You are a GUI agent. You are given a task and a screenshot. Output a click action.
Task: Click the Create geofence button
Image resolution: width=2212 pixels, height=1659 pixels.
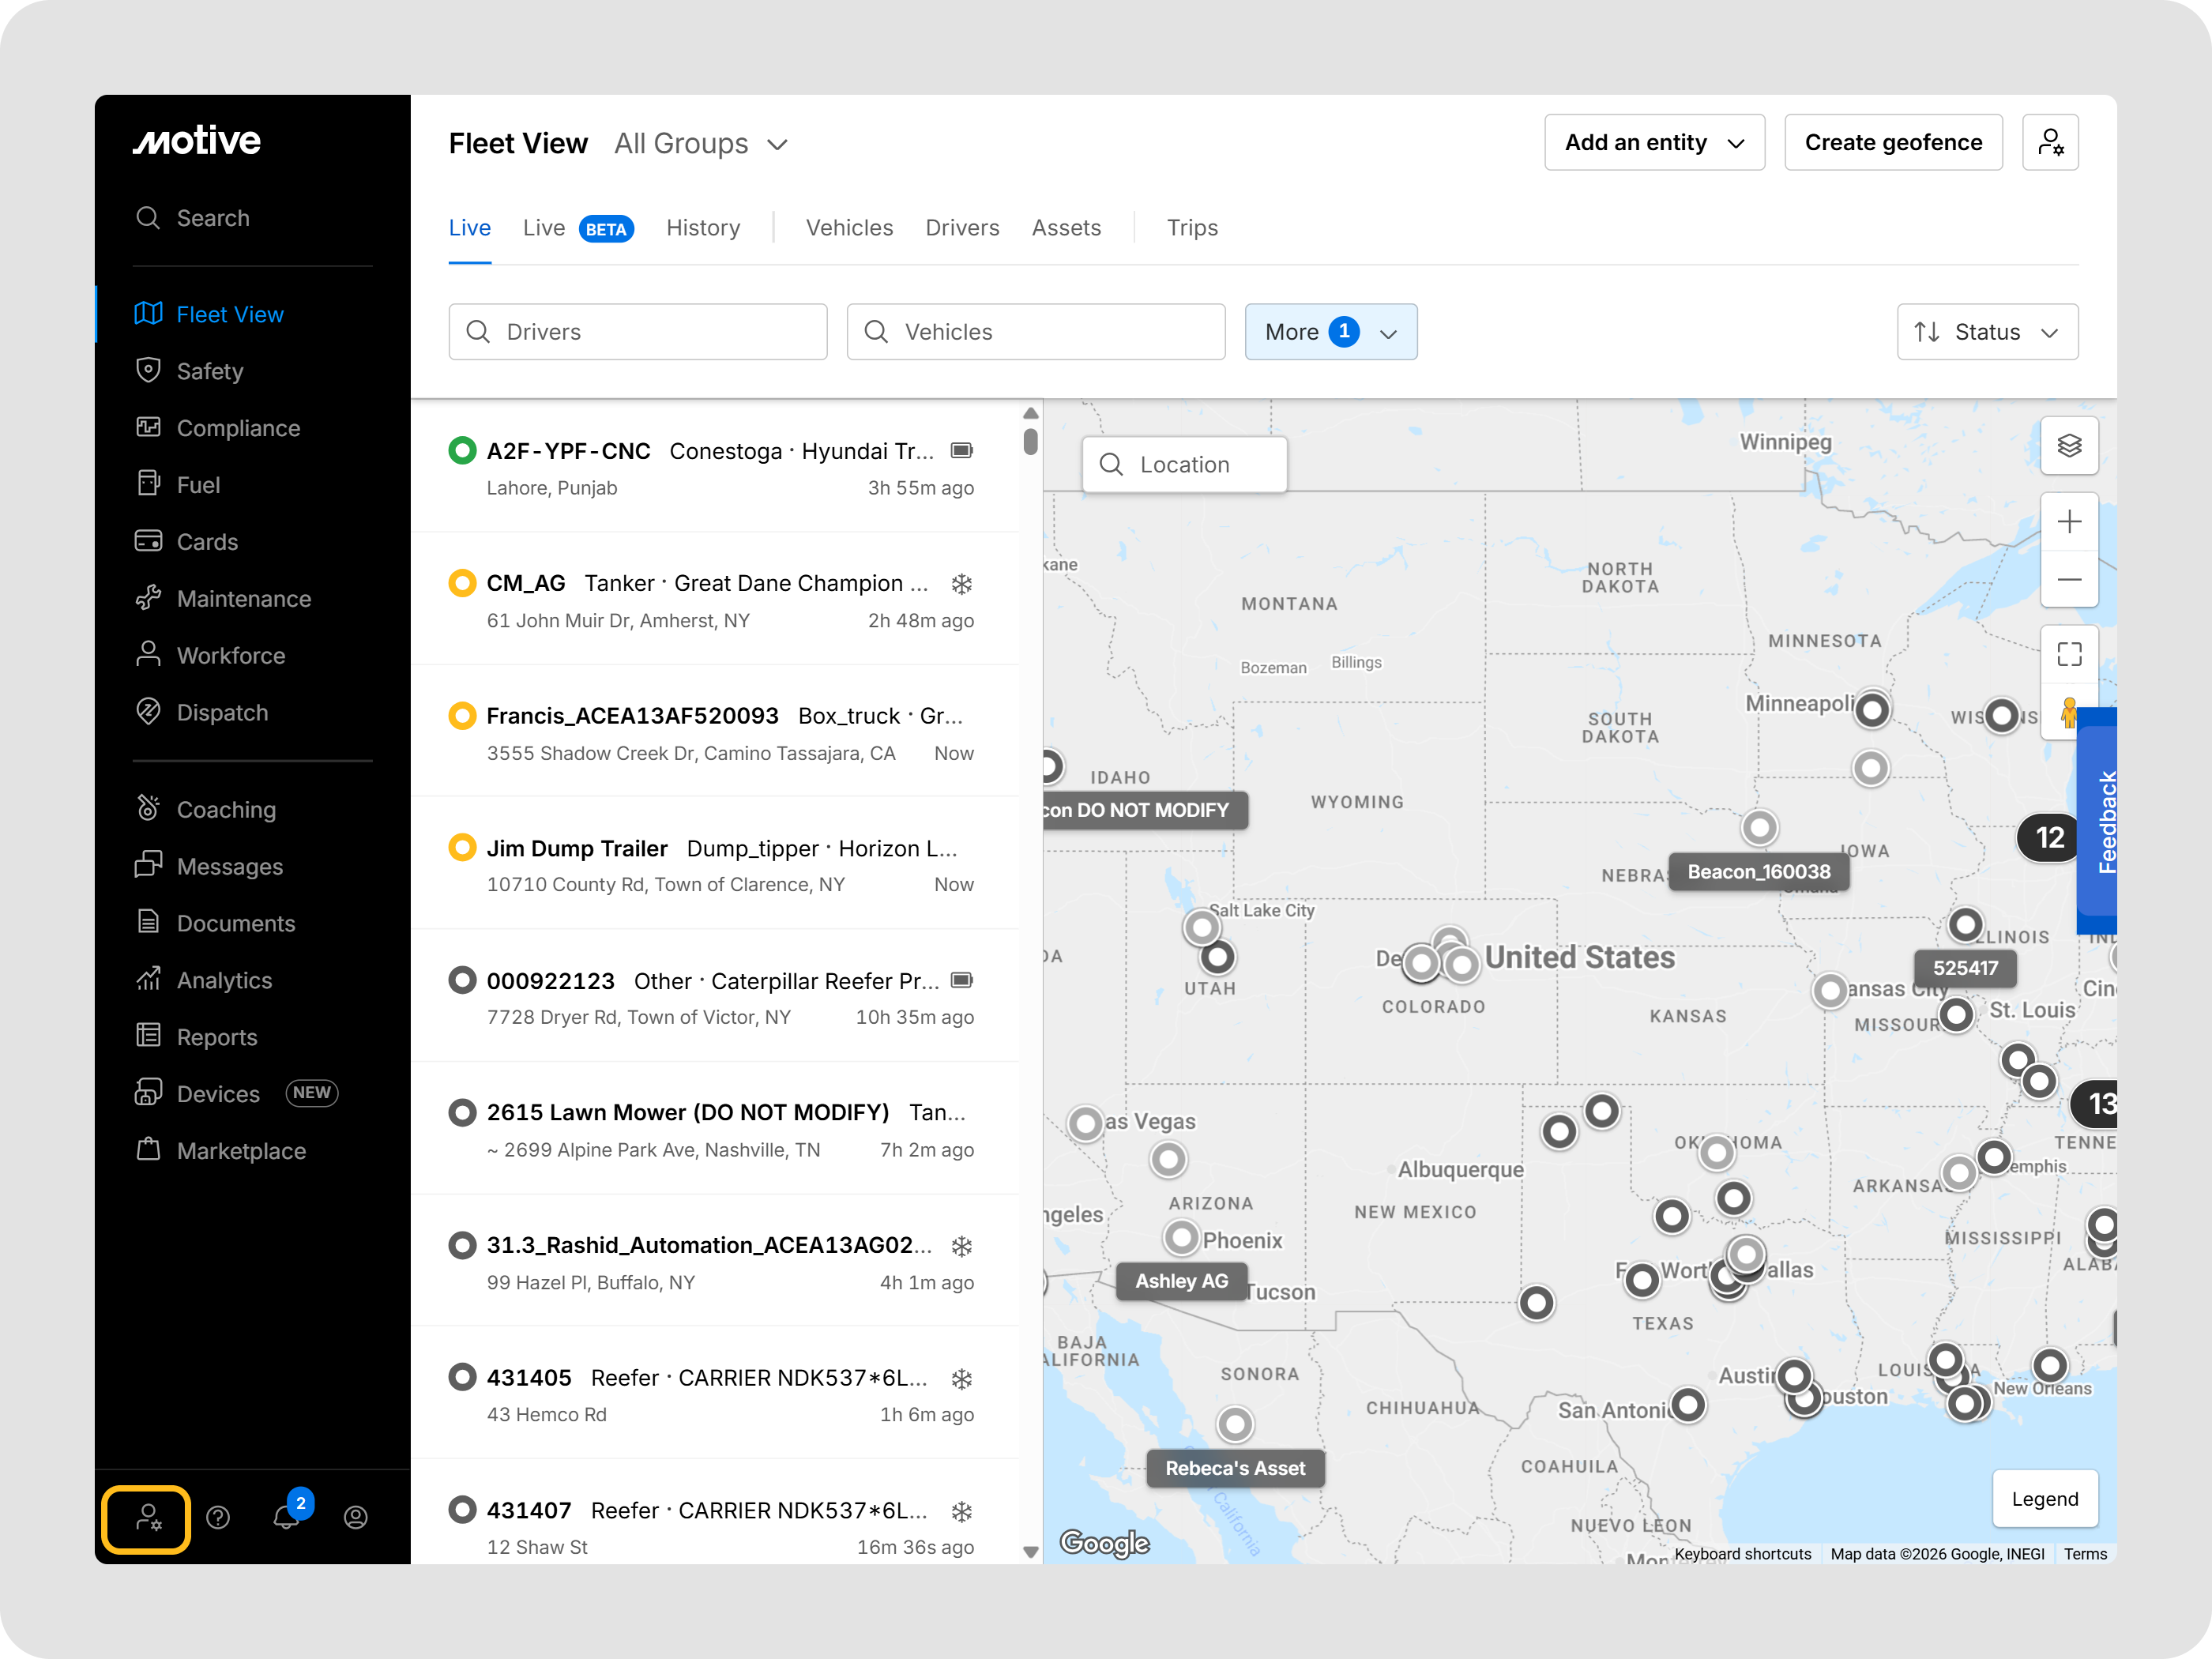pyautogui.click(x=1892, y=142)
